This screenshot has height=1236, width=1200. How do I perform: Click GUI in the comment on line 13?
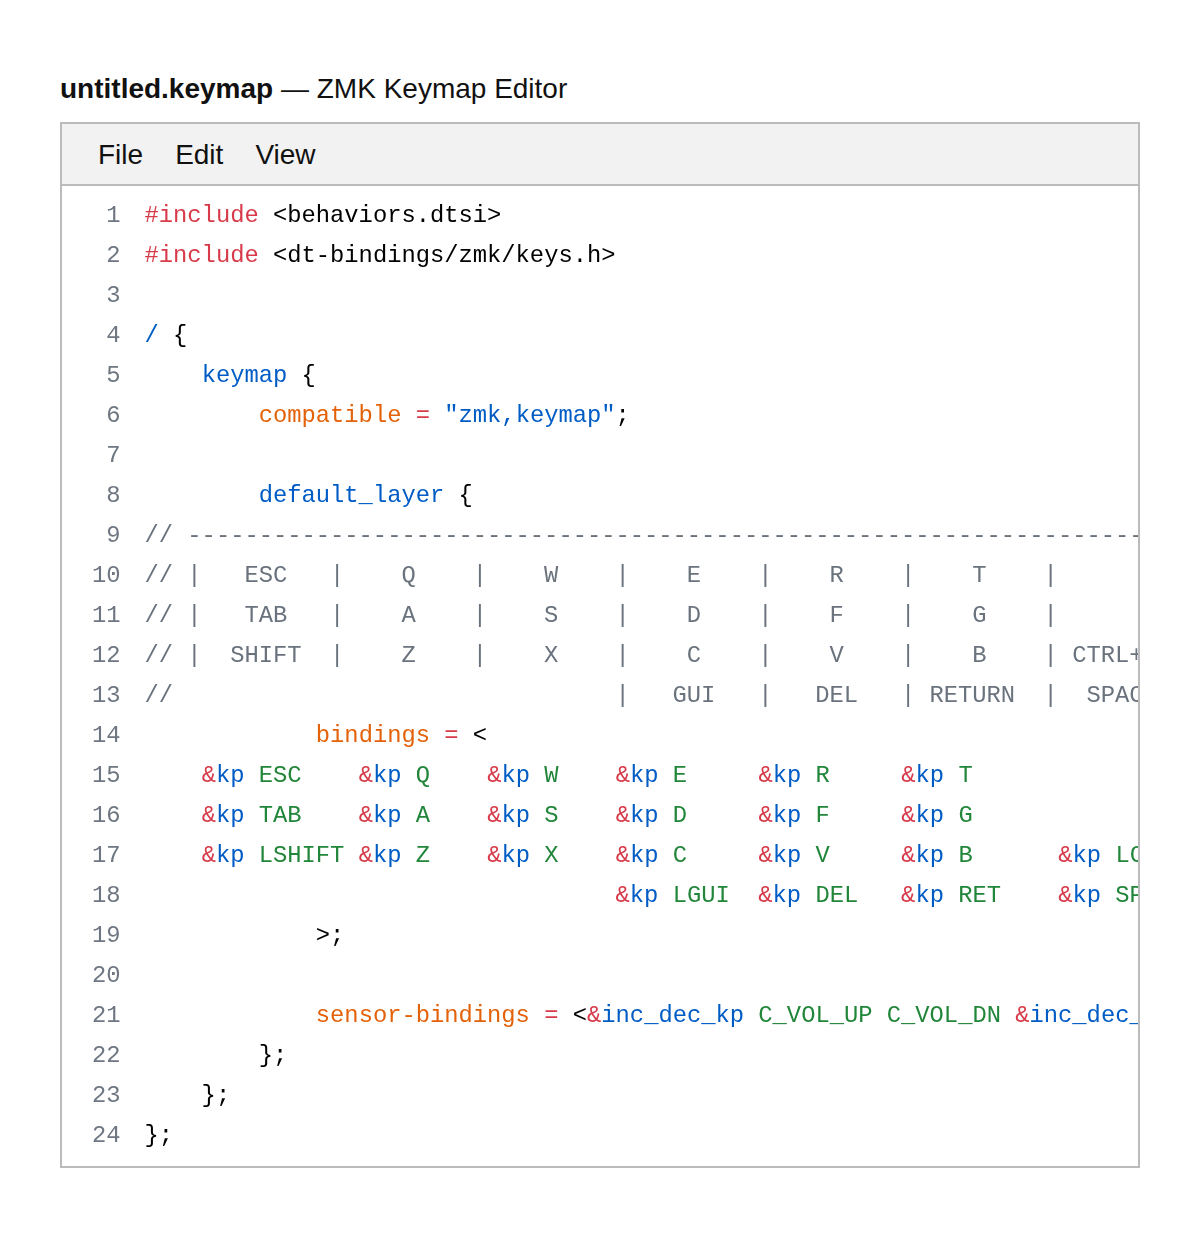[694, 695]
